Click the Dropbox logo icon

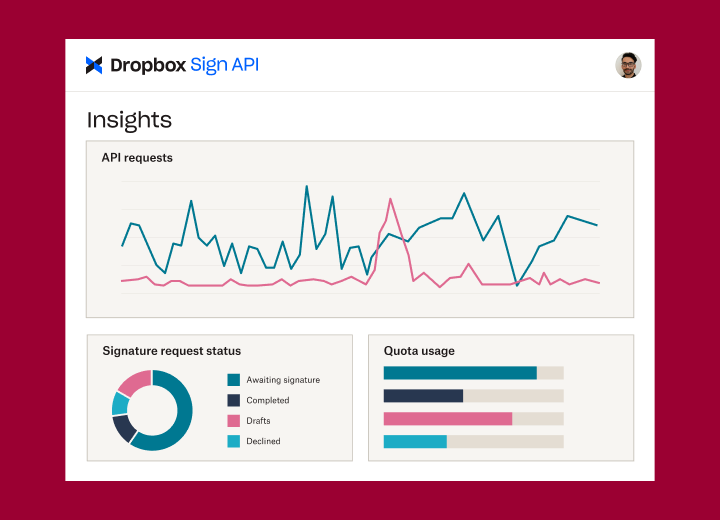[94, 65]
